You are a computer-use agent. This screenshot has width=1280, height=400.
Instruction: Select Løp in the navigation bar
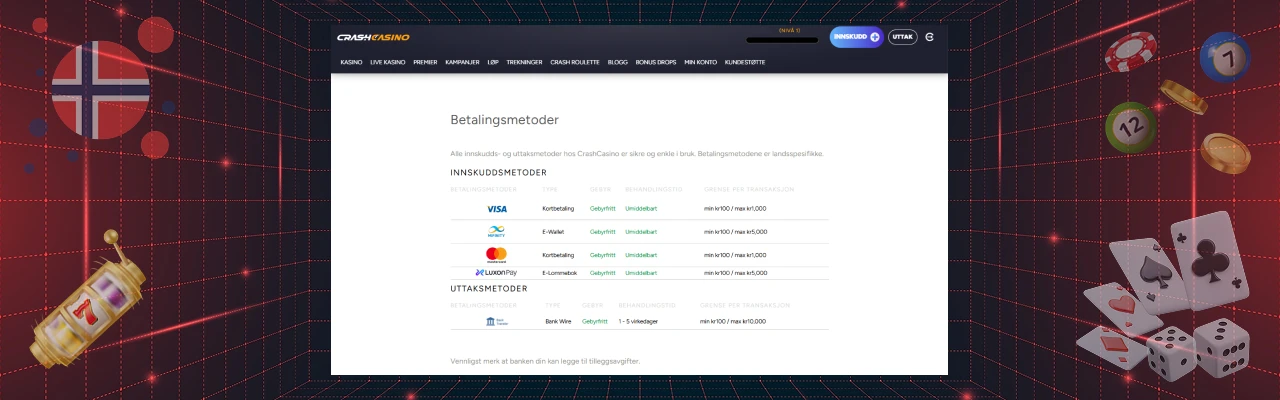[x=493, y=62]
